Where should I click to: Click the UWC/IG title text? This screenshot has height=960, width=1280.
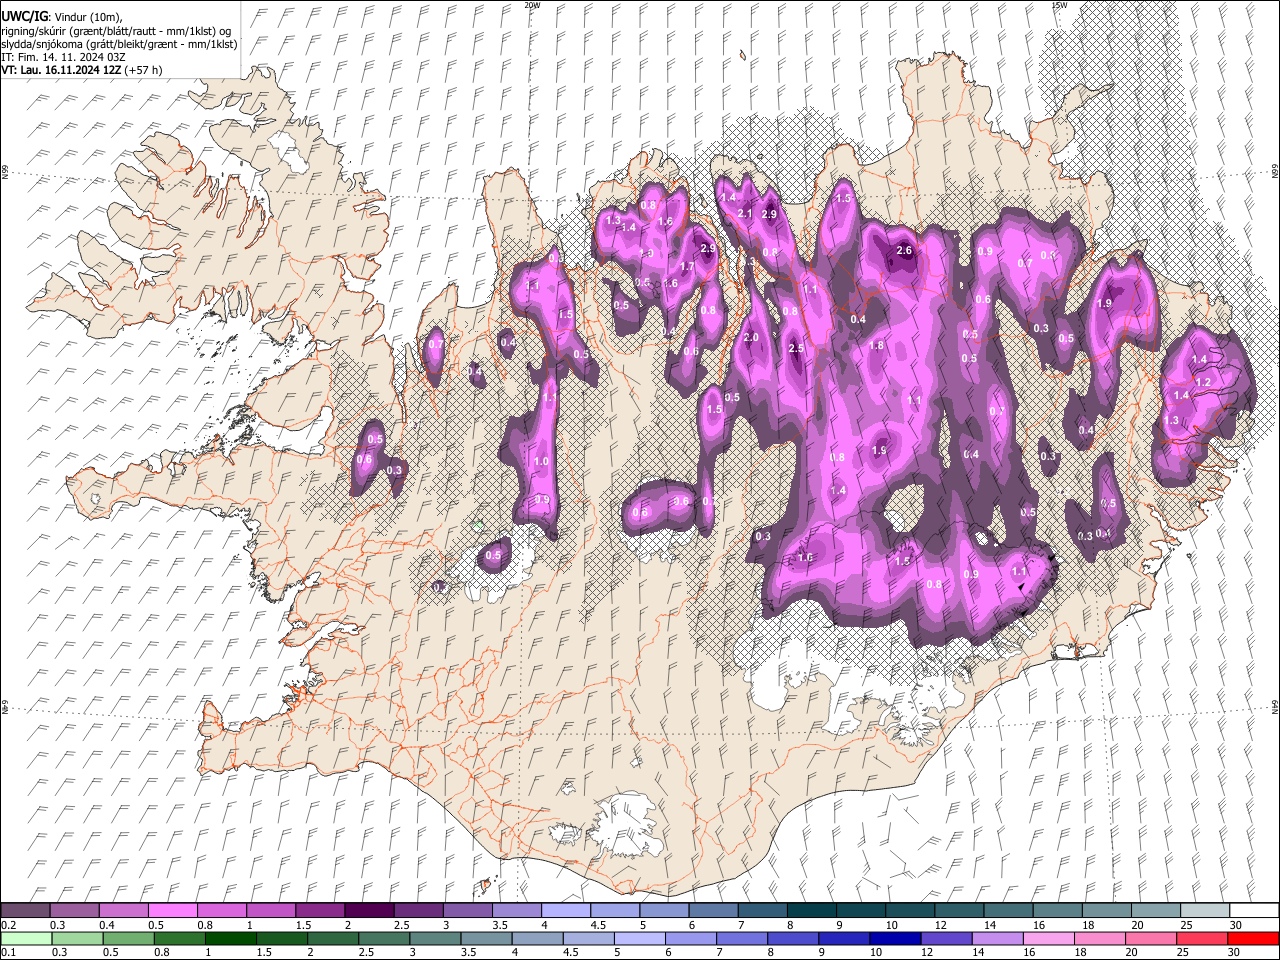pos(23,17)
